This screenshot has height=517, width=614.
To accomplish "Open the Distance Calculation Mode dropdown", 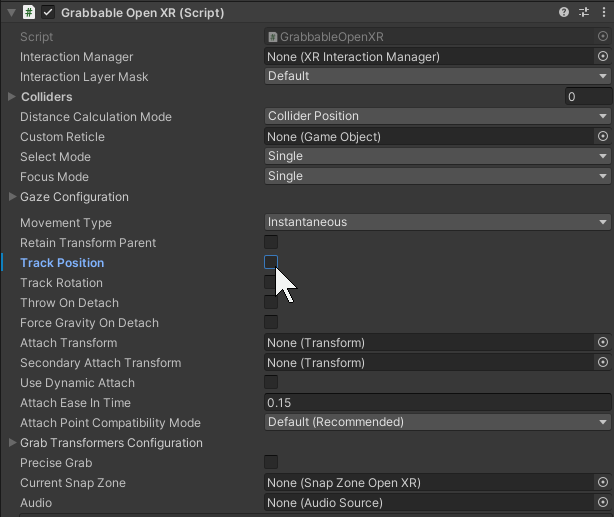I will pos(437,116).
